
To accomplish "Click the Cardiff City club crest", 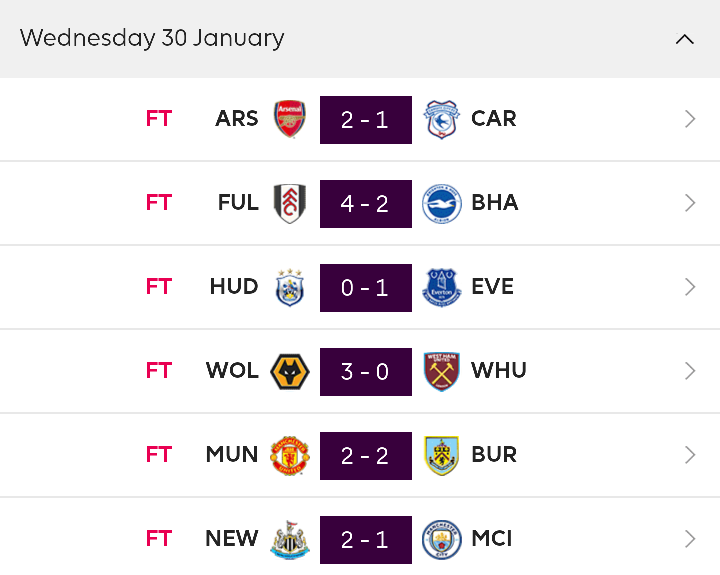I will (x=441, y=119).
